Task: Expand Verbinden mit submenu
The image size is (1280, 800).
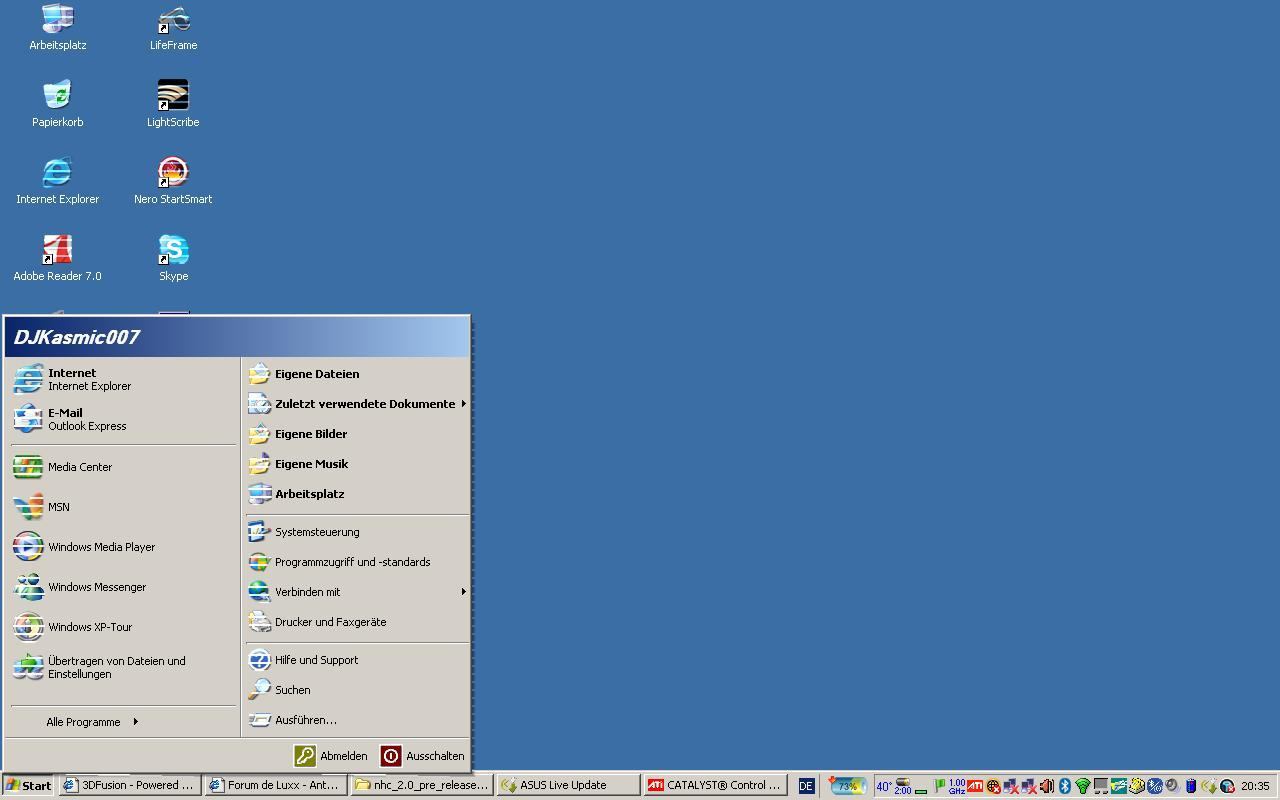Action: 357,592
